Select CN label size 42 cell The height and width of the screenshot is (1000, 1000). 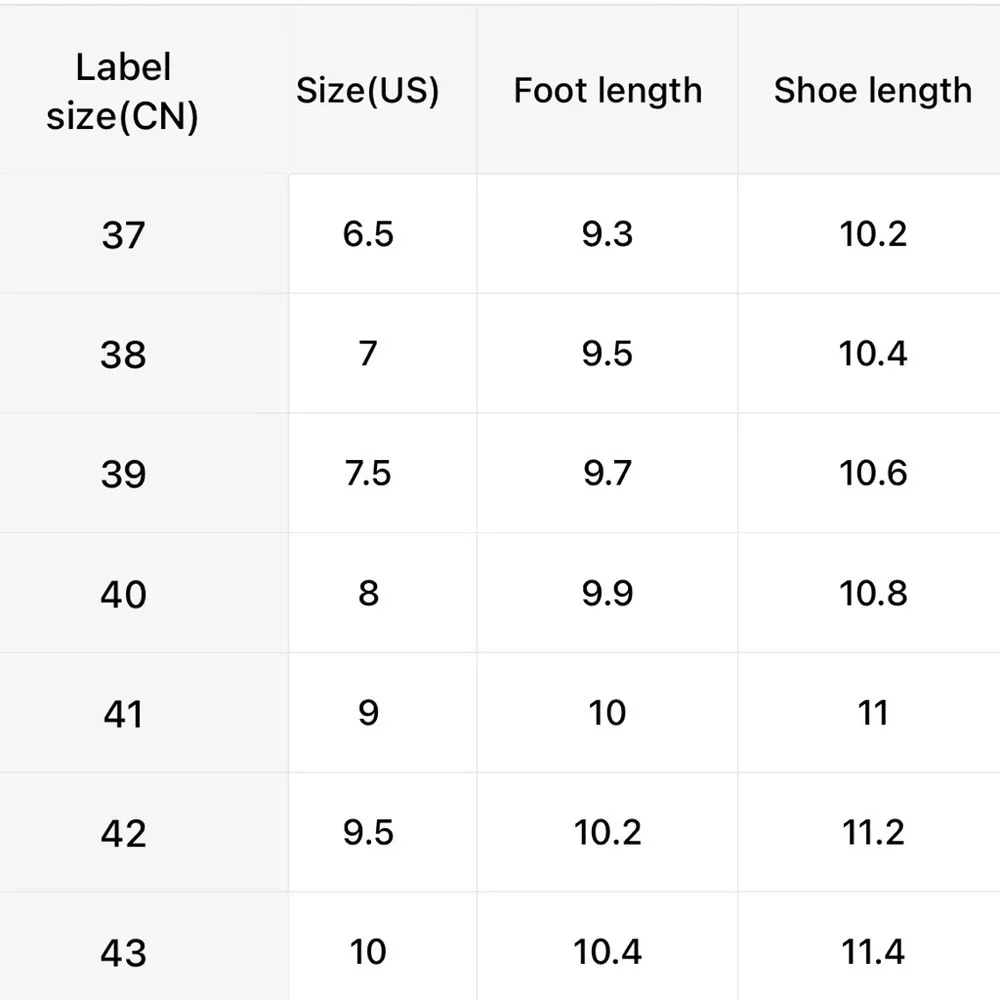coord(123,832)
